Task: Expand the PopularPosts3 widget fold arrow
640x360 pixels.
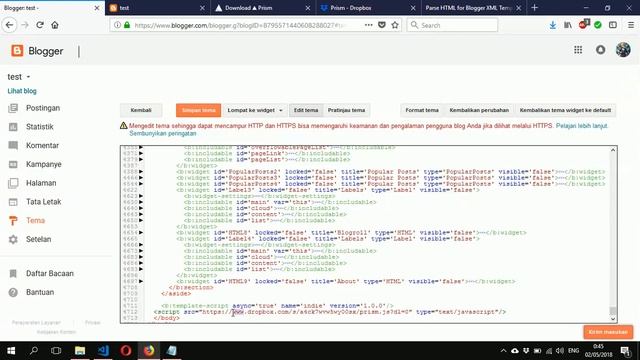Action: 141,178
